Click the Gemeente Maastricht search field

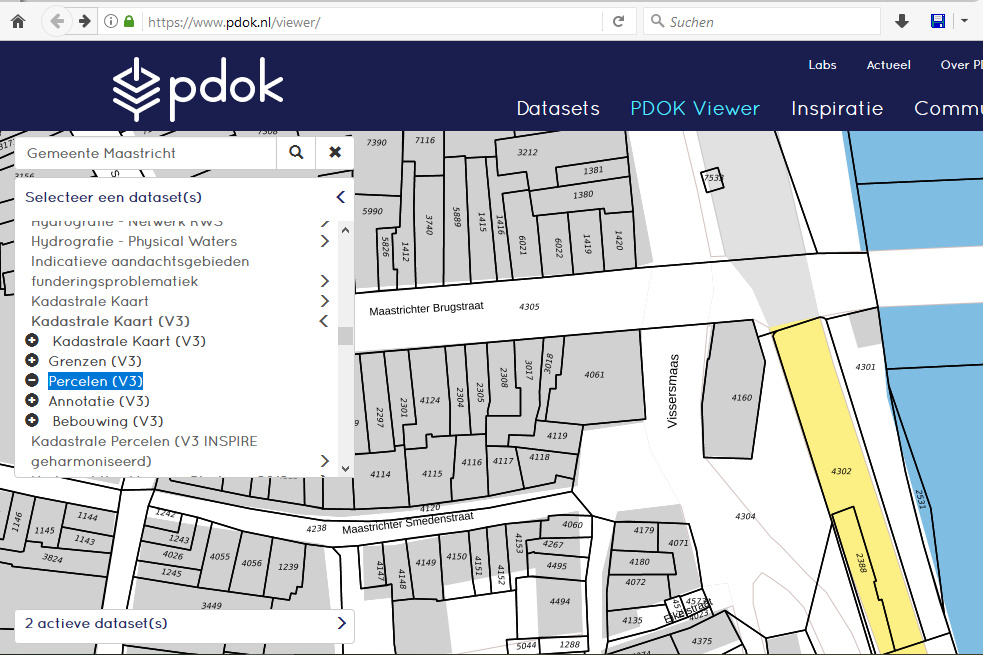point(145,153)
